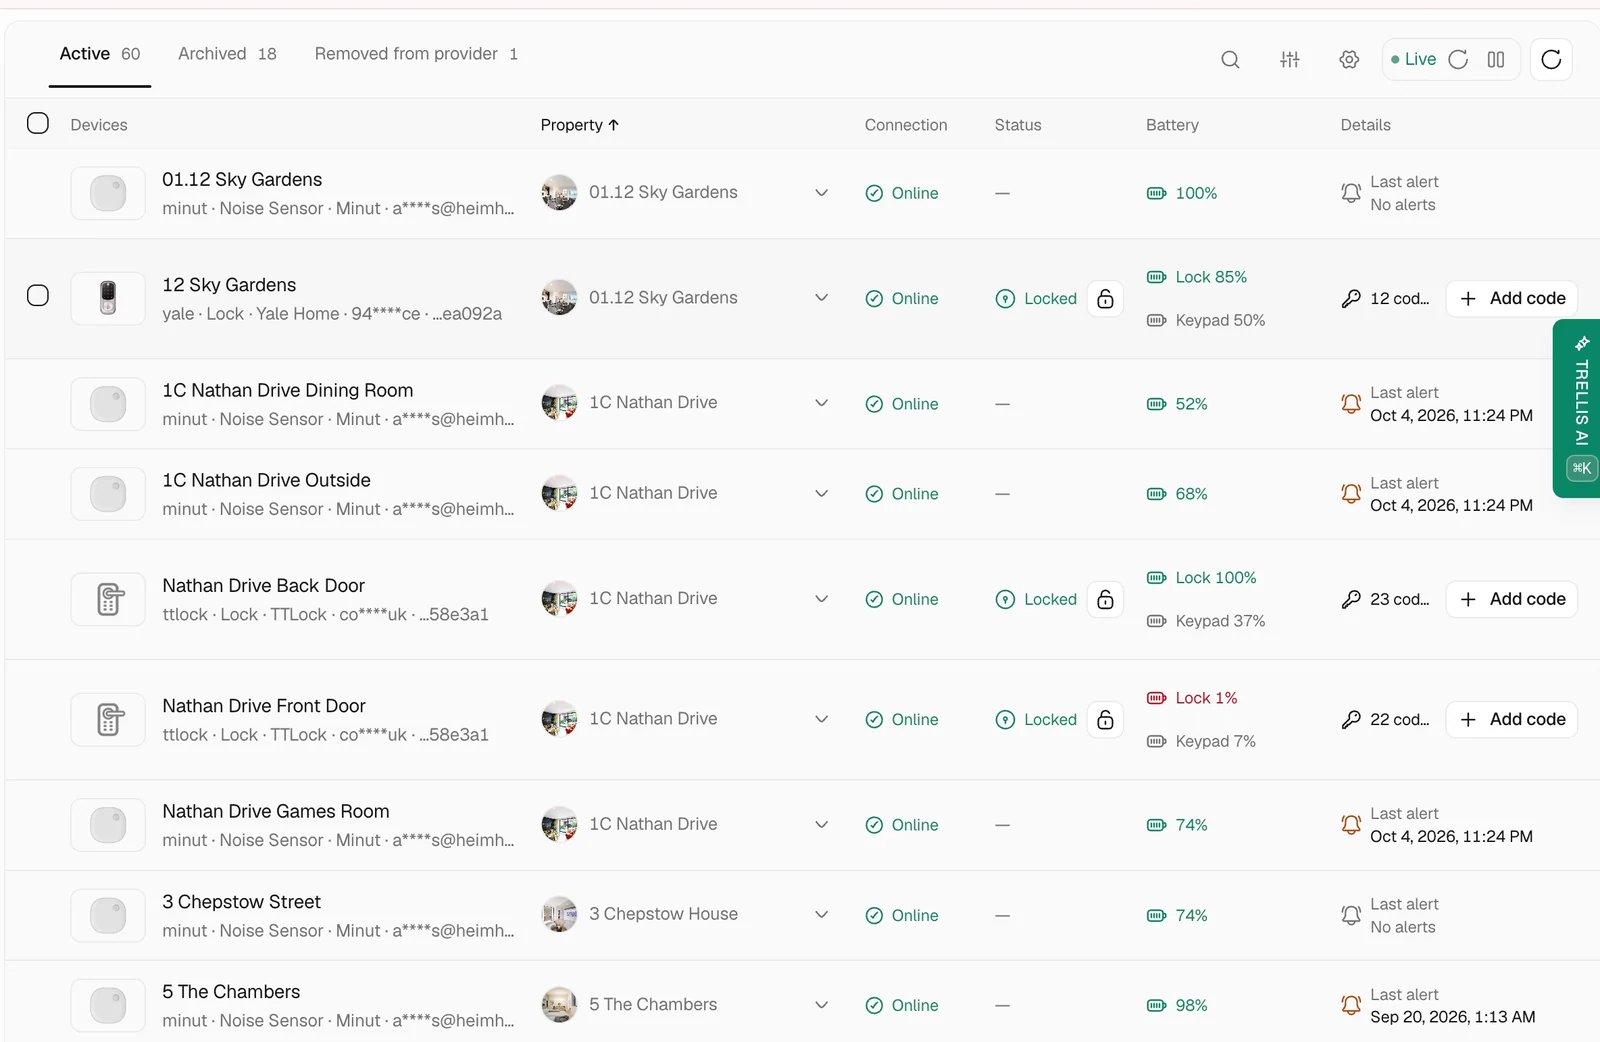Click the reload button at top right
The image size is (1600, 1042).
[1551, 60]
